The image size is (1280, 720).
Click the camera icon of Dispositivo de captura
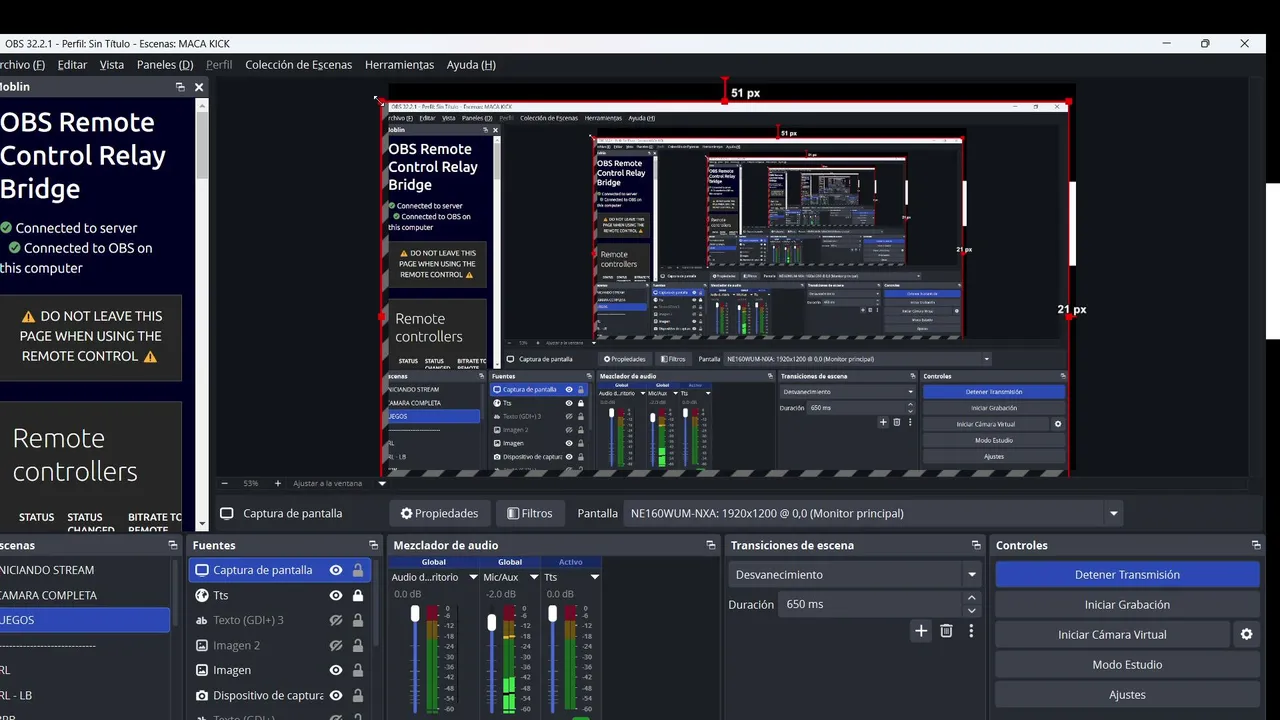point(202,695)
